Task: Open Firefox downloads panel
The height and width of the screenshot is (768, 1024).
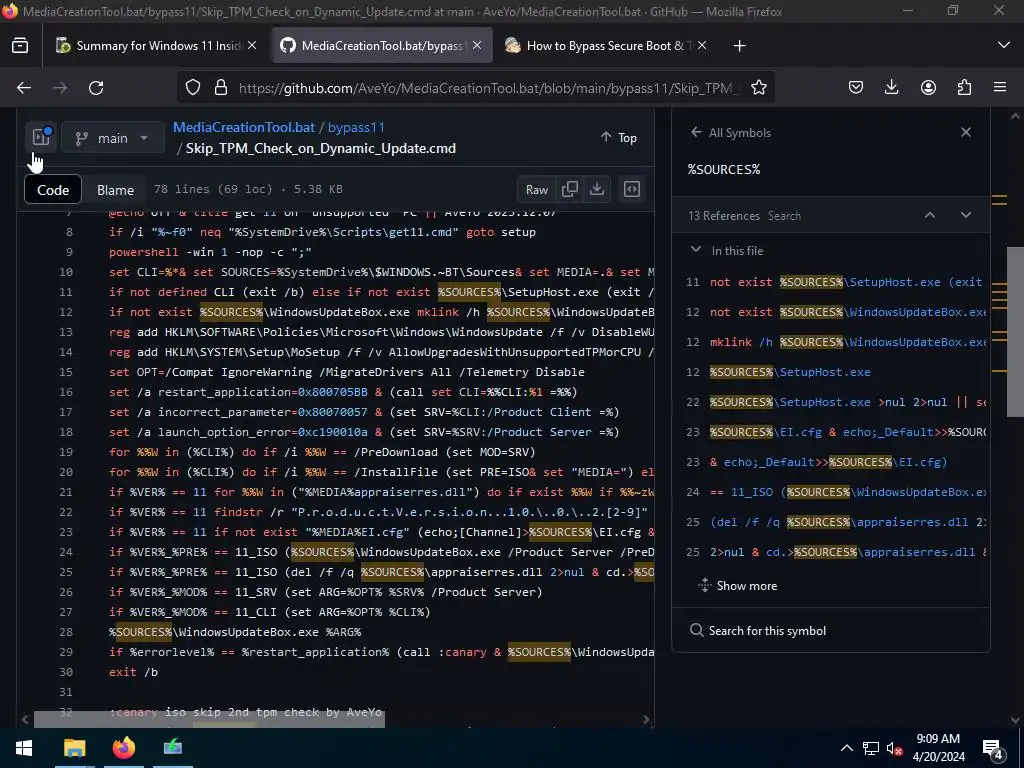Action: [891, 88]
